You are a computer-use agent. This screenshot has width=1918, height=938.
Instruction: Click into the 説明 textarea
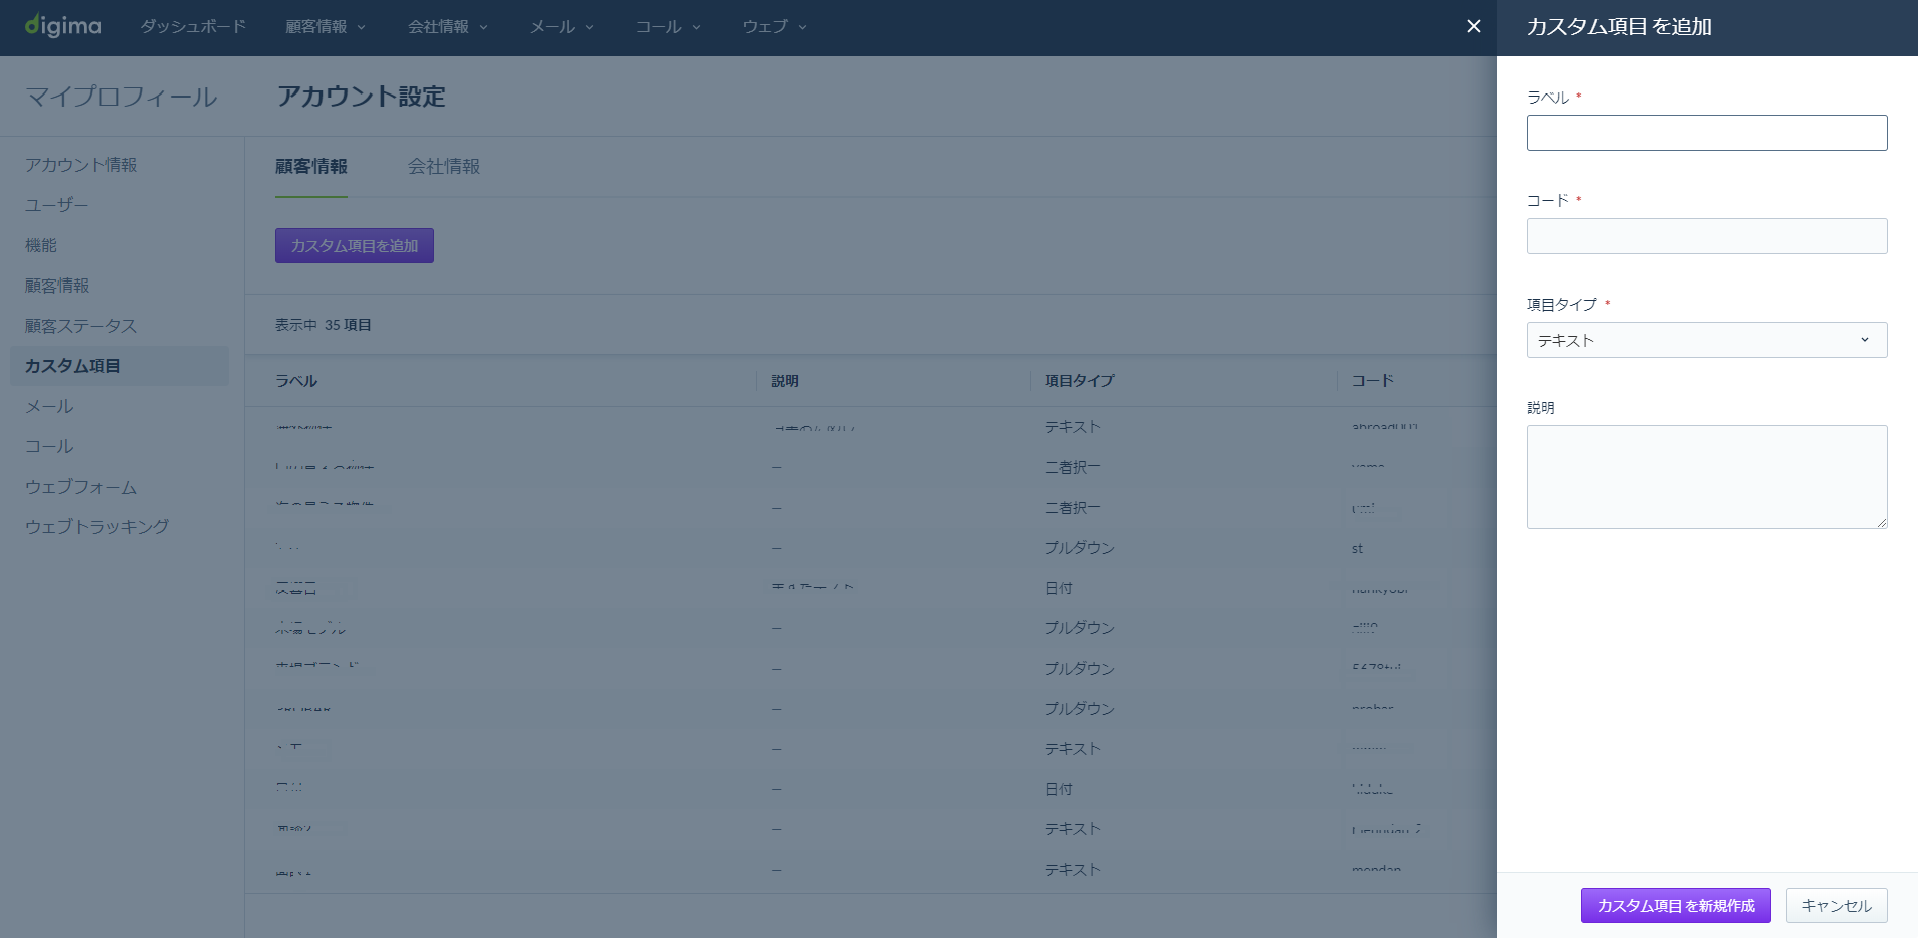(1706, 477)
